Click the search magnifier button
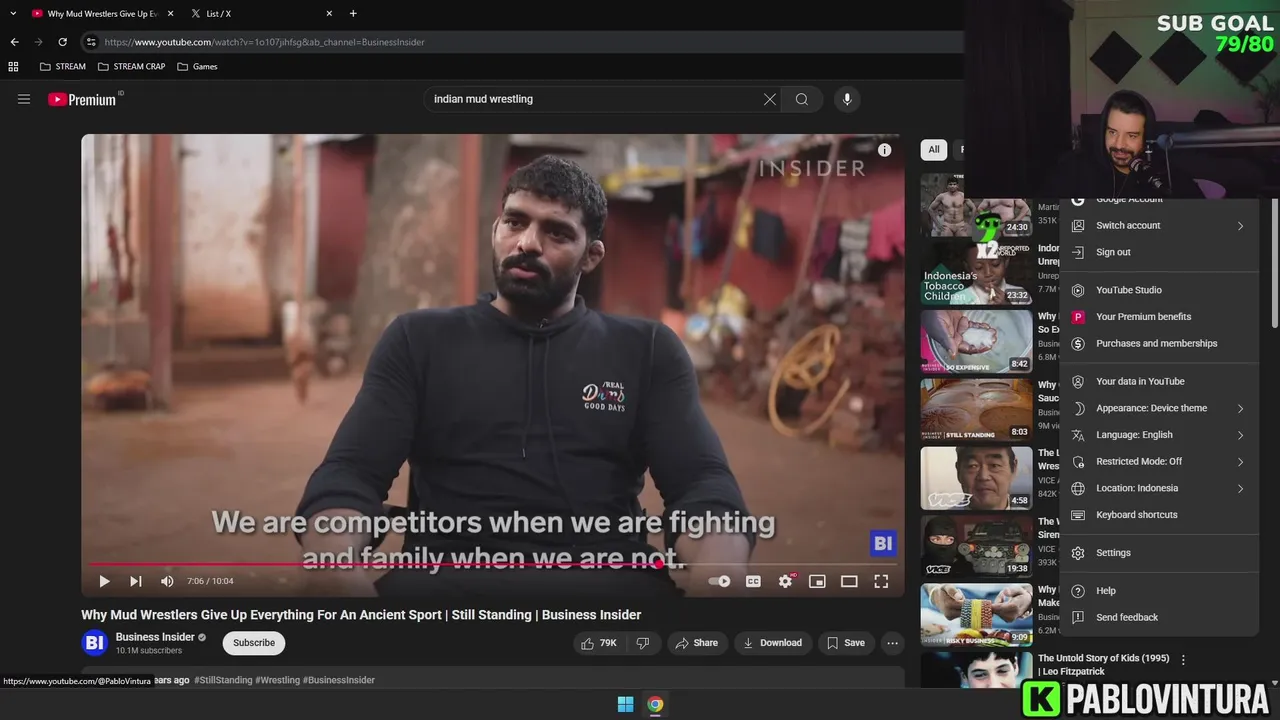 pyautogui.click(x=802, y=99)
